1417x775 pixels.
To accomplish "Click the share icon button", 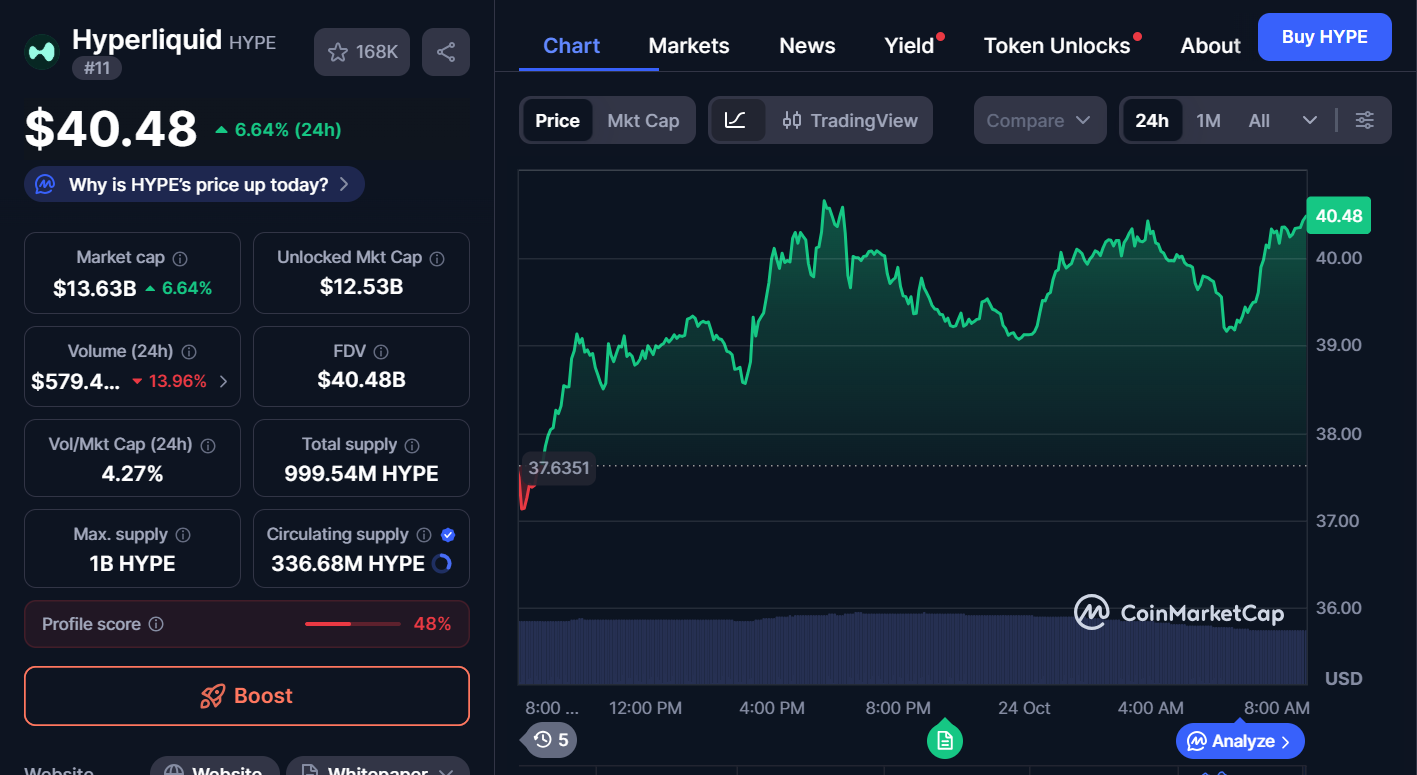I will pyautogui.click(x=446, y=52).
